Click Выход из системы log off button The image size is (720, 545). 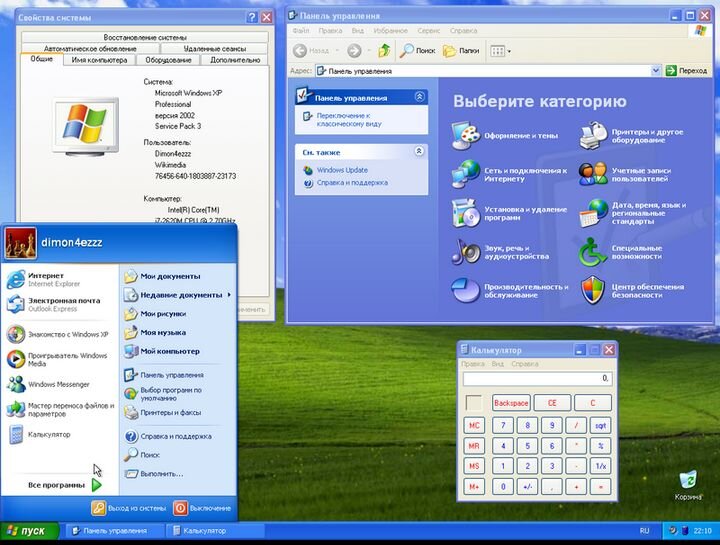pos(129,508)
